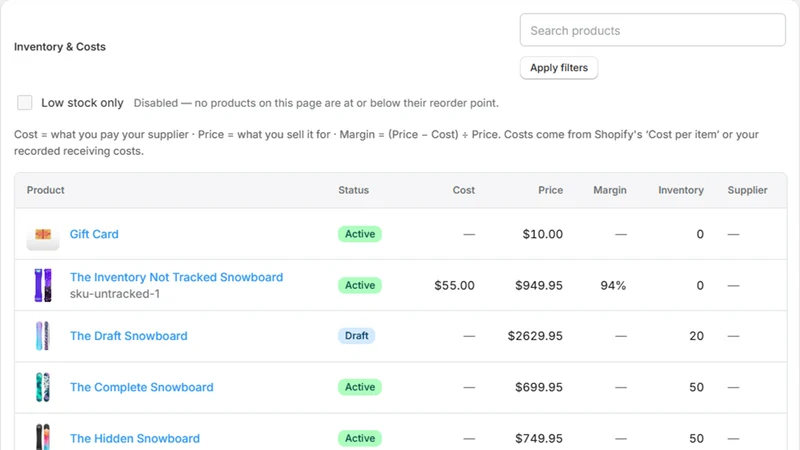
Task: Click the Status column header
Action: pyautogui.click(x=353, y=190)
